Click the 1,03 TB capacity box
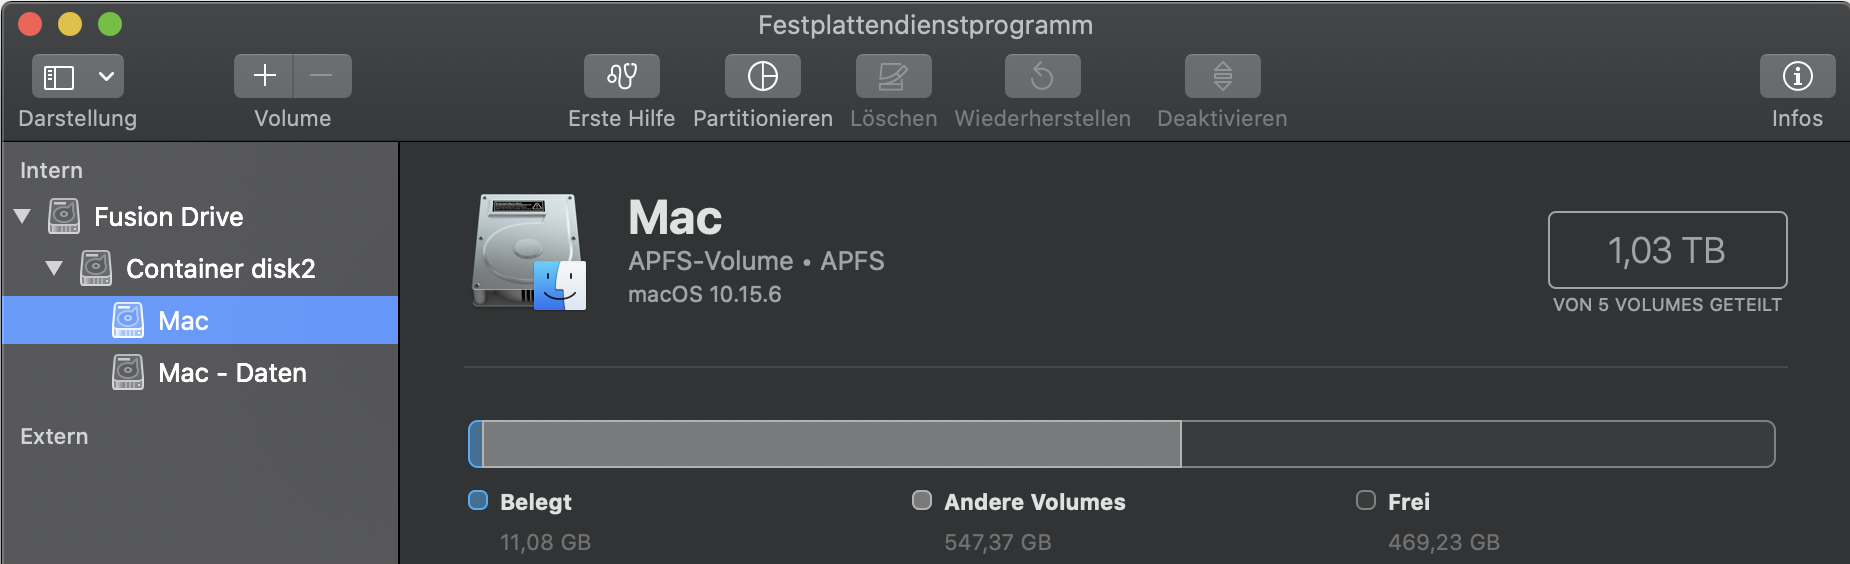The image size is (1850, 564). pyautogui.click(x=1667, y=250)
